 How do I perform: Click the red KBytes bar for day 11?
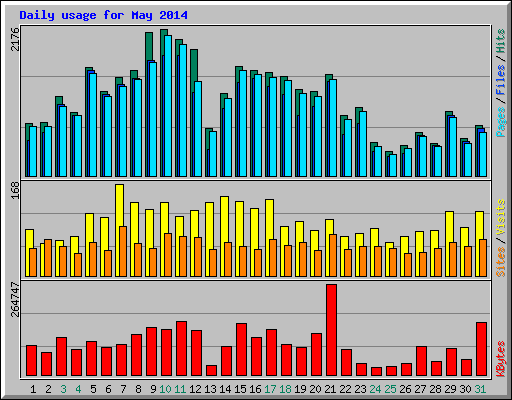181,349
